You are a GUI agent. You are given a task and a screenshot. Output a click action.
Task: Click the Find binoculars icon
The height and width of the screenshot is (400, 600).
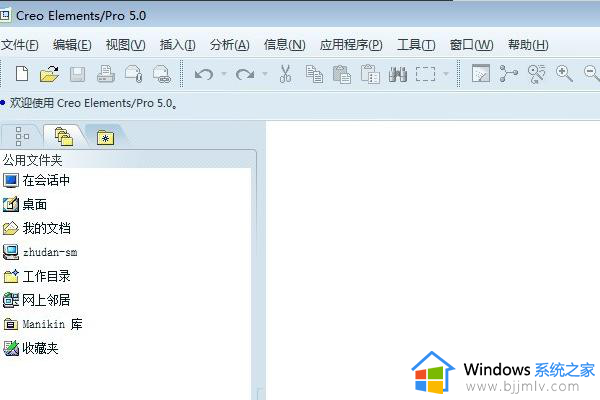coord(398,74)
